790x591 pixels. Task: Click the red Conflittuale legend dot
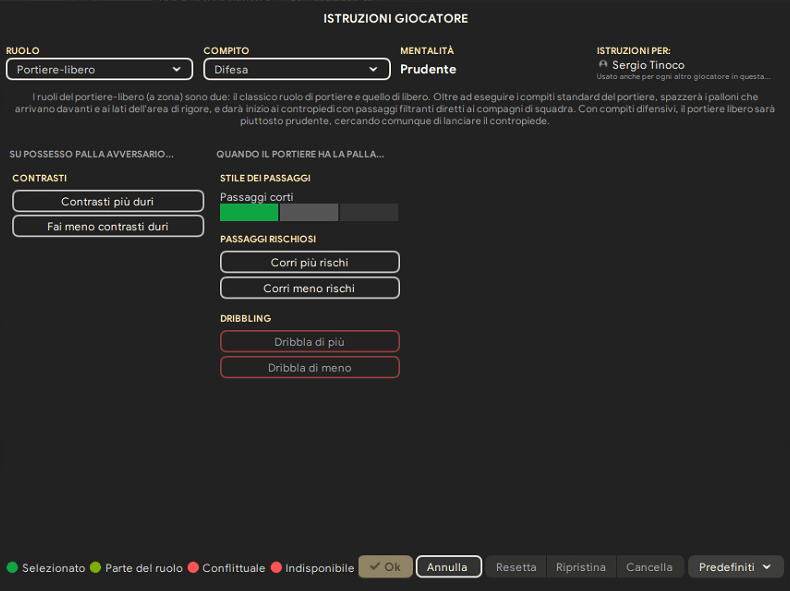coord(193,567)
